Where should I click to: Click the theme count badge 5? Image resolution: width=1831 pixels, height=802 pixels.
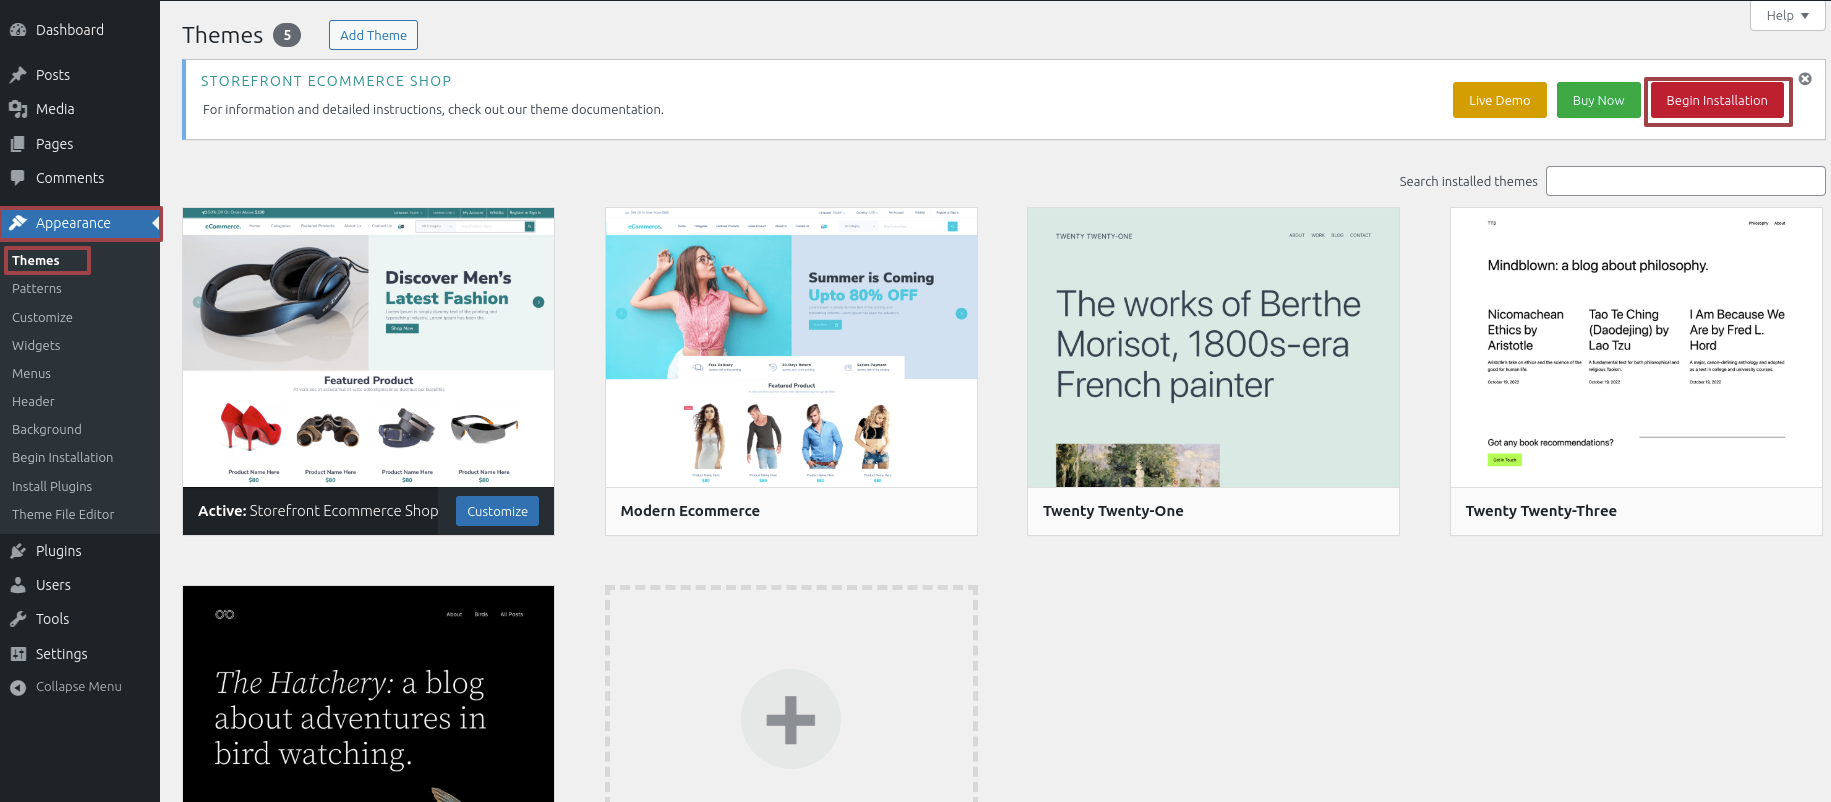[x=287, y=35]
